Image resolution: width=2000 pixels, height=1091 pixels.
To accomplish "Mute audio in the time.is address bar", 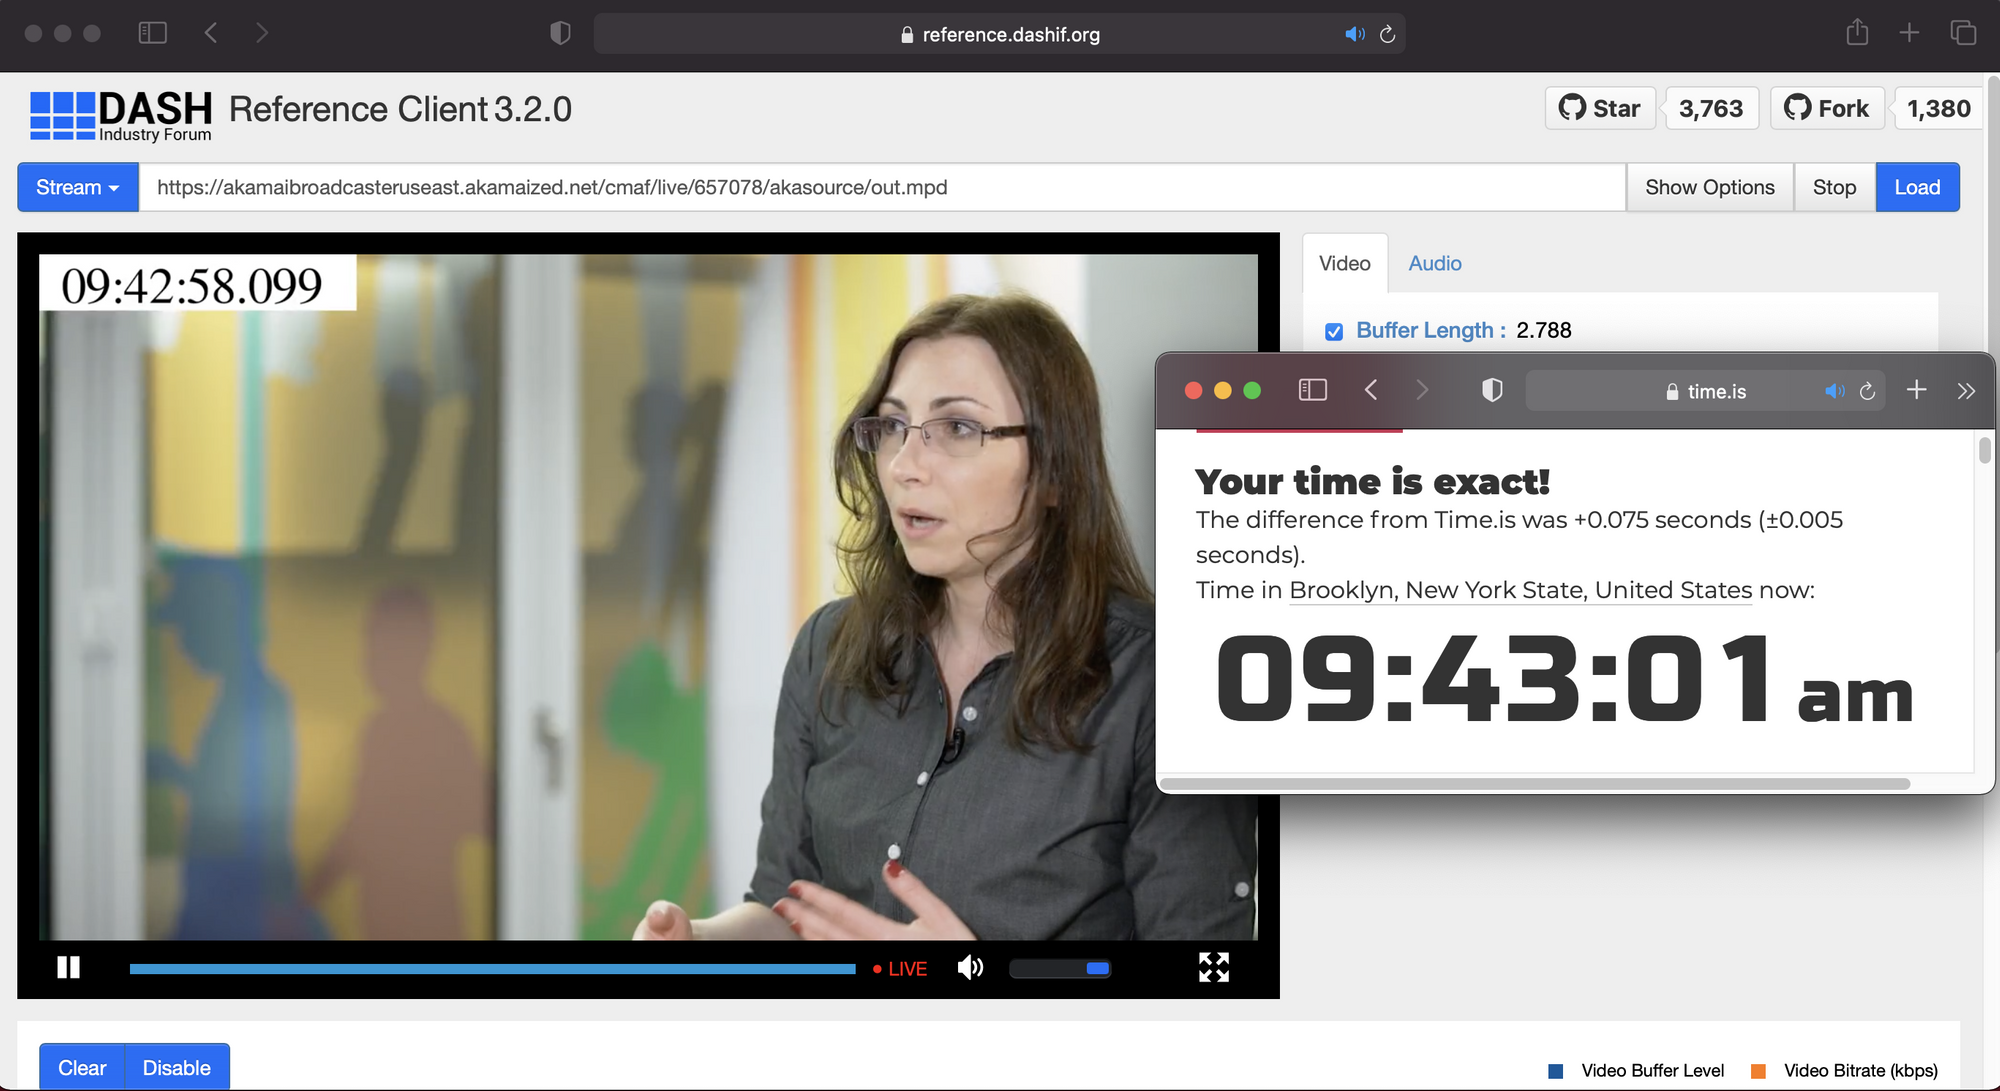I will pos(1835,391).
